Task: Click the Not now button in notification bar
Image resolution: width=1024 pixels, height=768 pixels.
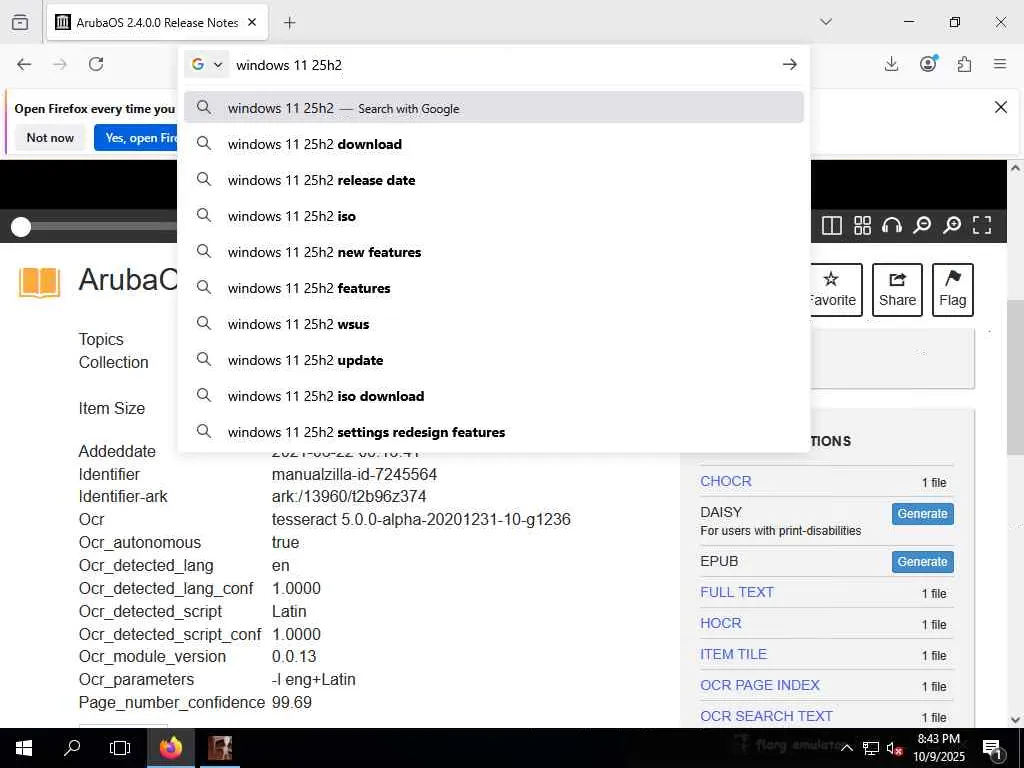Action: [50, 138]
